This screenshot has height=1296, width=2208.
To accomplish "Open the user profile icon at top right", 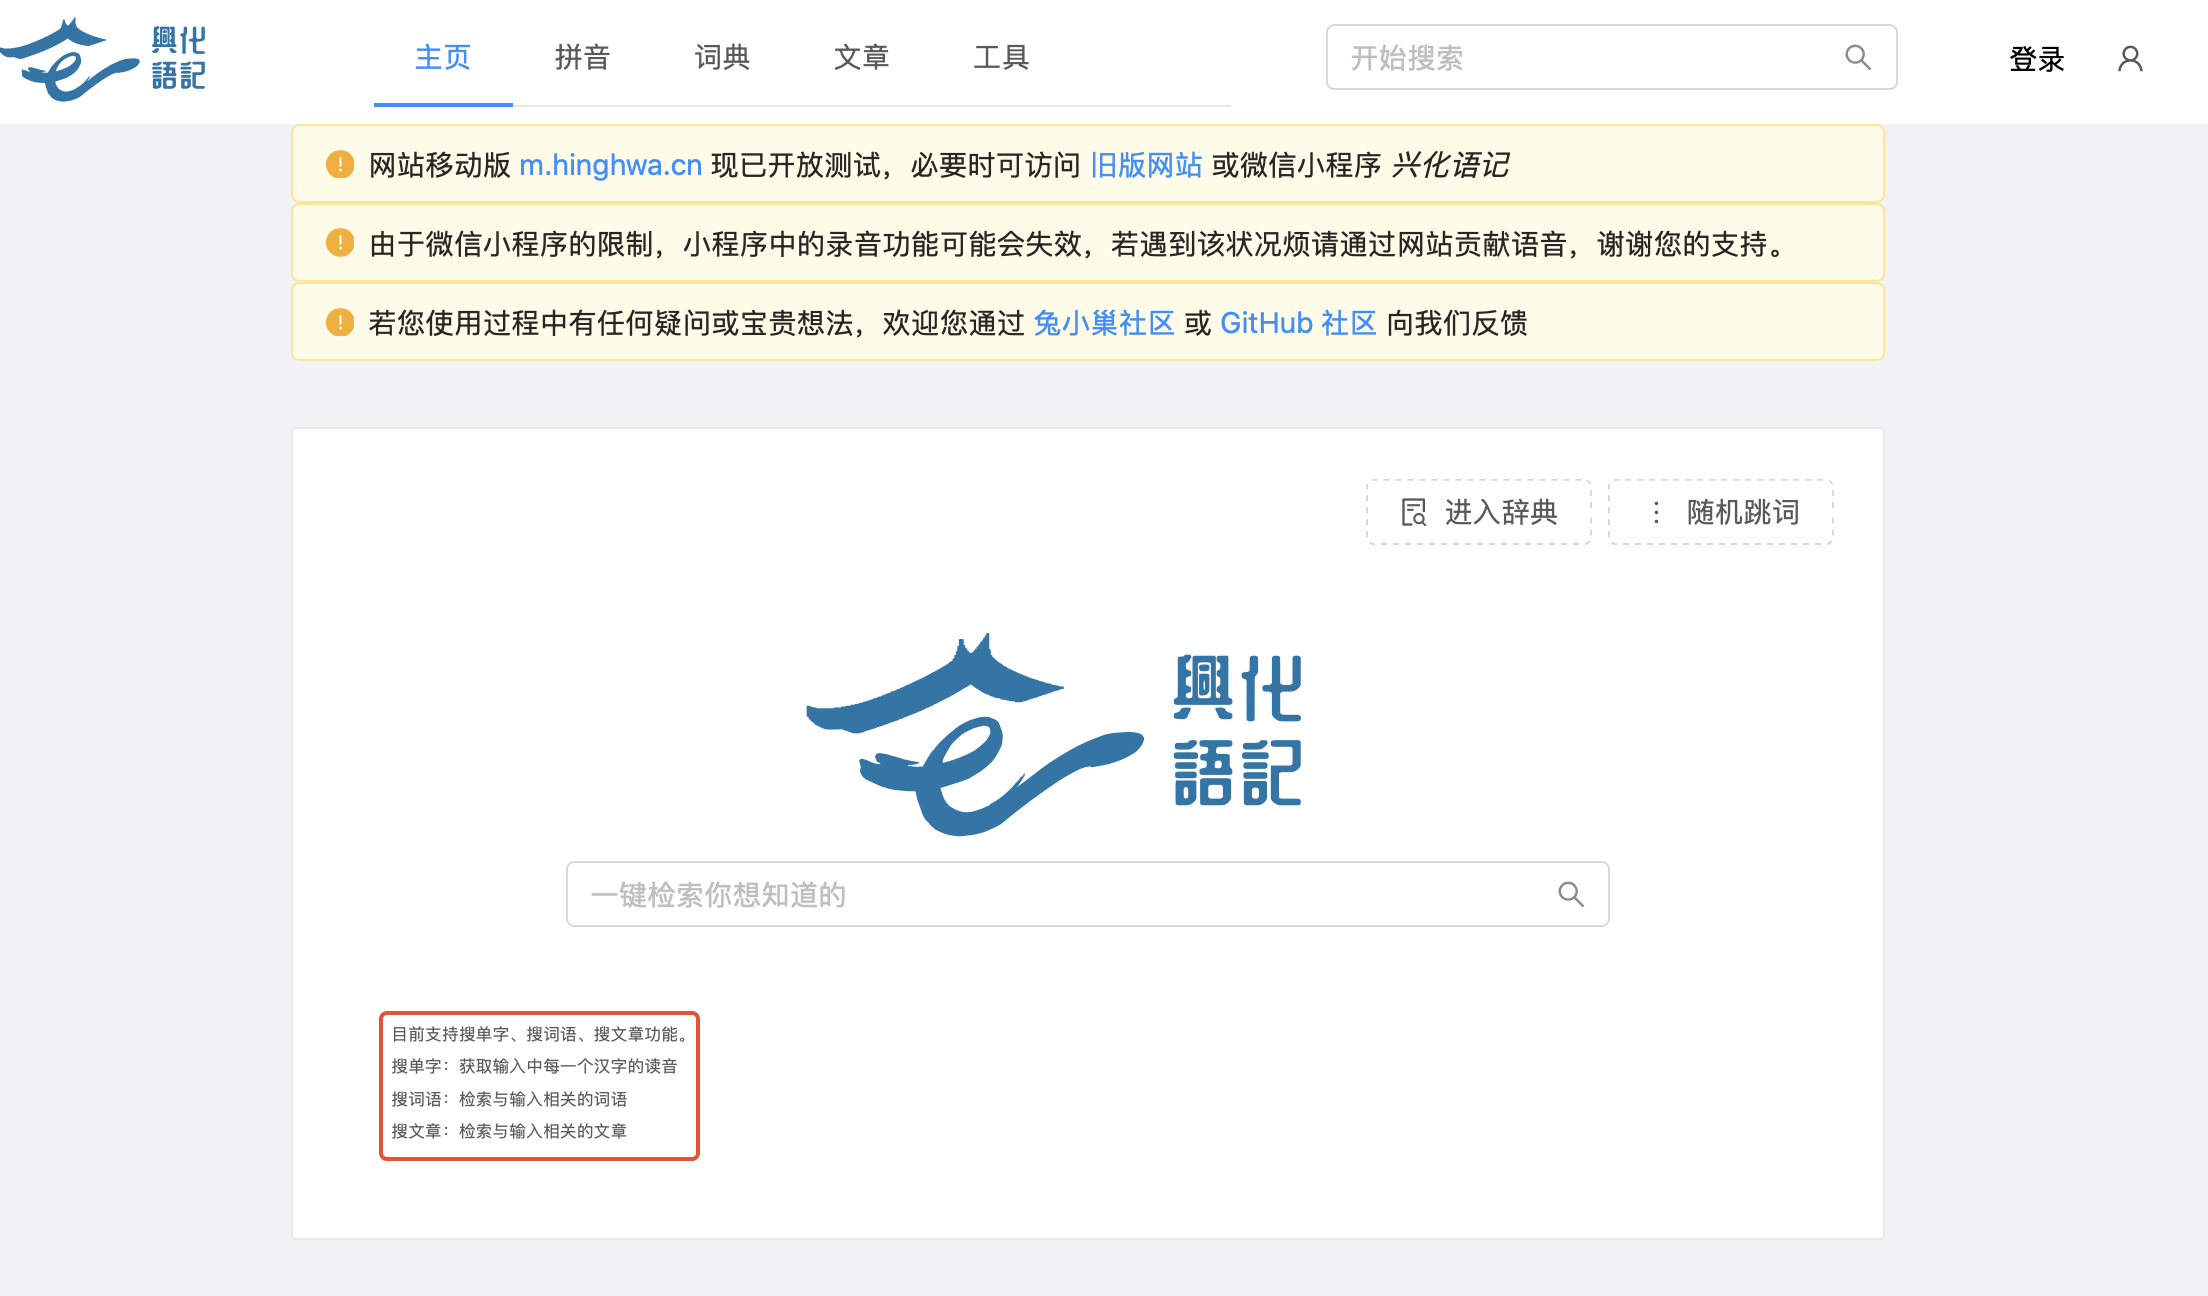I will pyautogui.click(x=2130, y=59).
